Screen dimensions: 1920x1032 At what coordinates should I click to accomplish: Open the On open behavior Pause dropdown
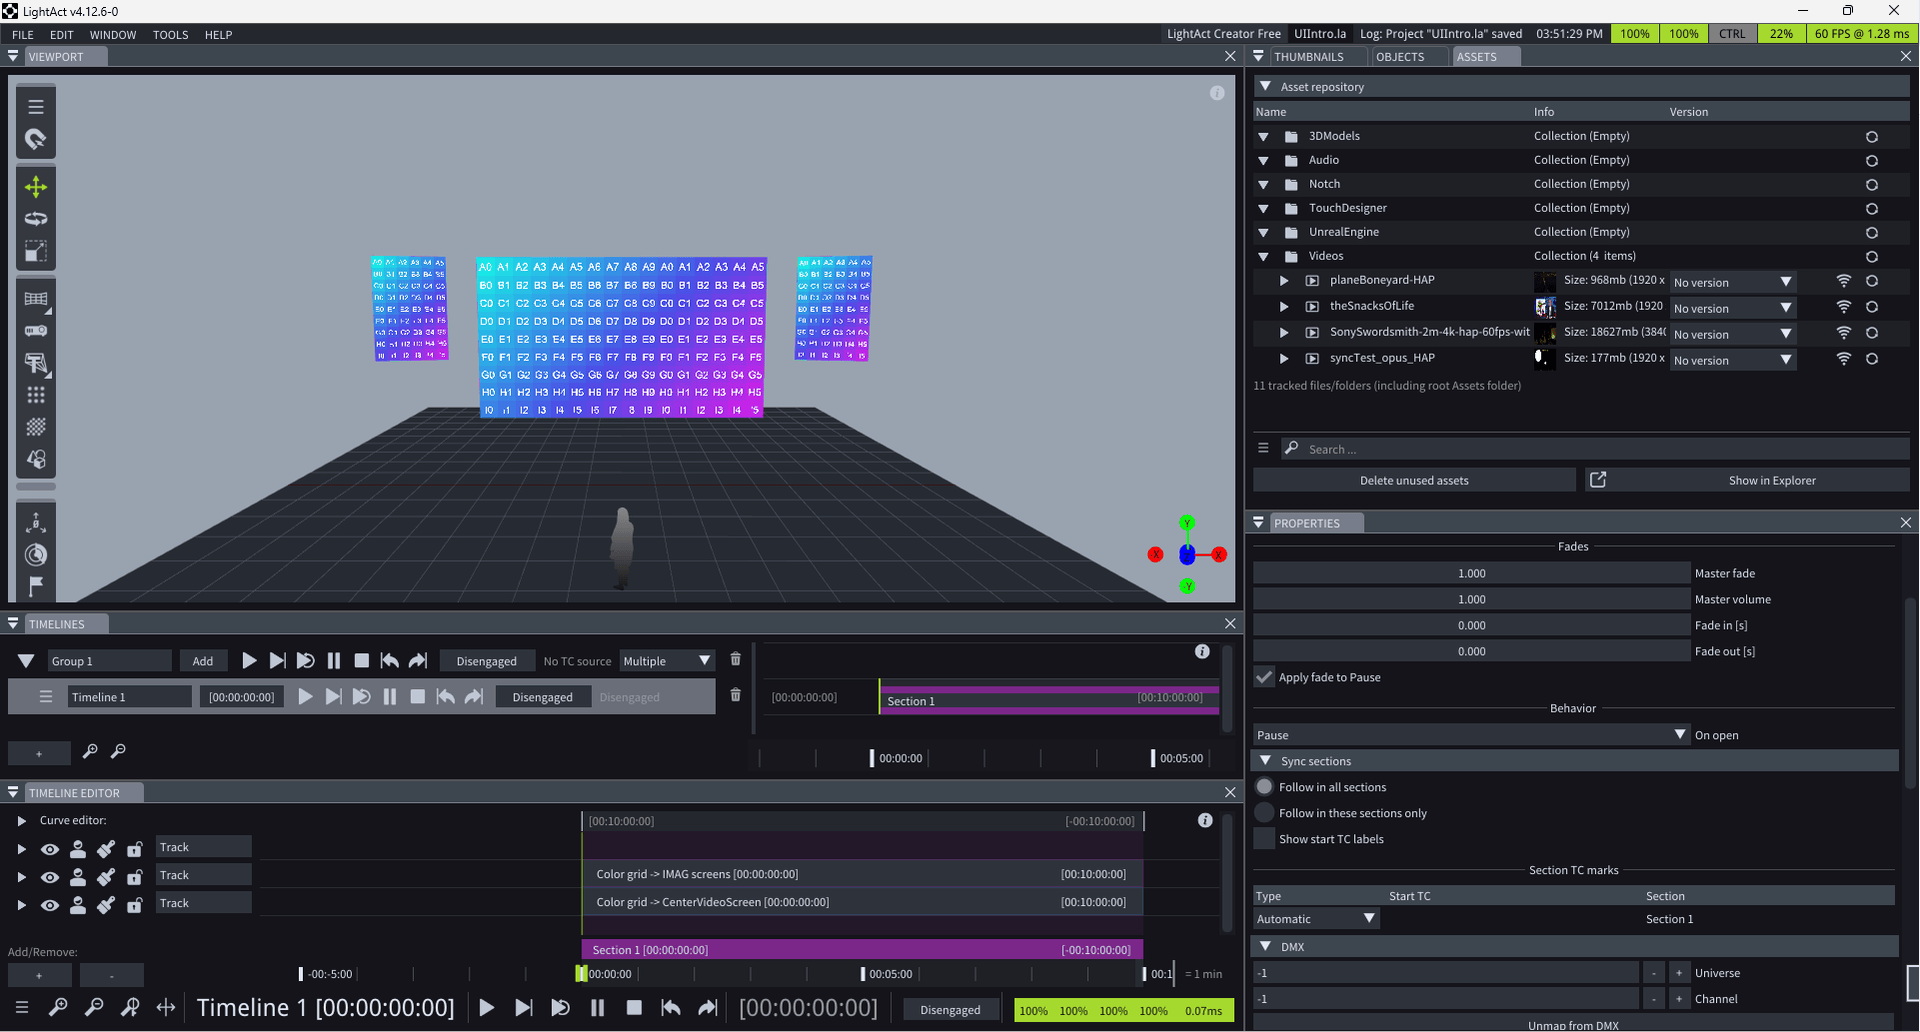pyautogui.click(x=1471, y=735)
